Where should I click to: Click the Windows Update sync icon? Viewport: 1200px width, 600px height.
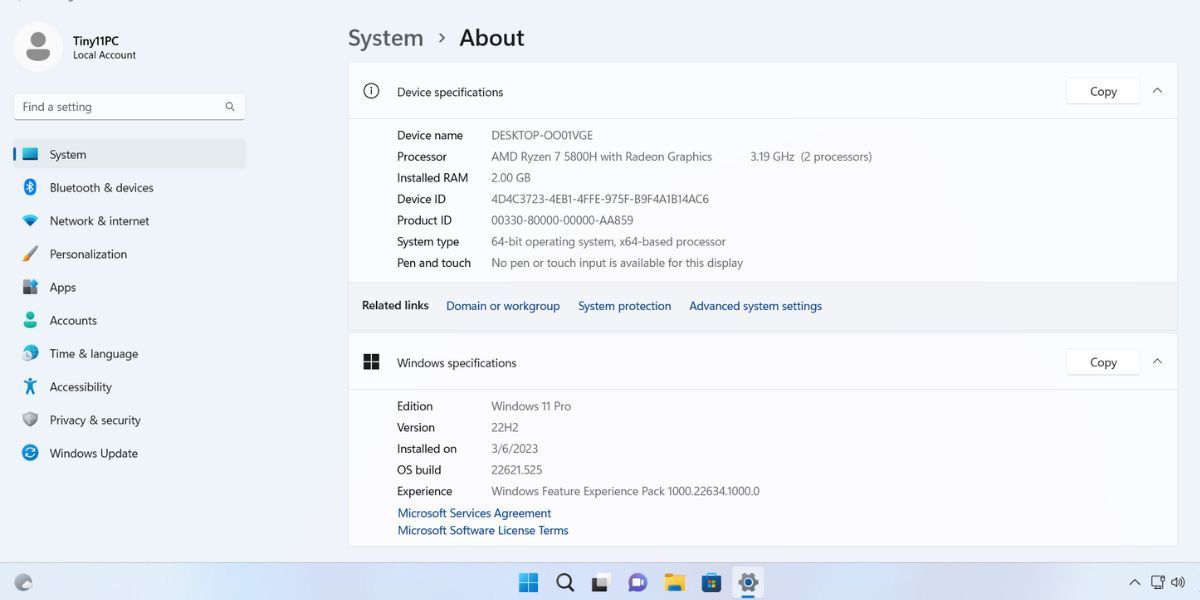[x=30, y=453]
